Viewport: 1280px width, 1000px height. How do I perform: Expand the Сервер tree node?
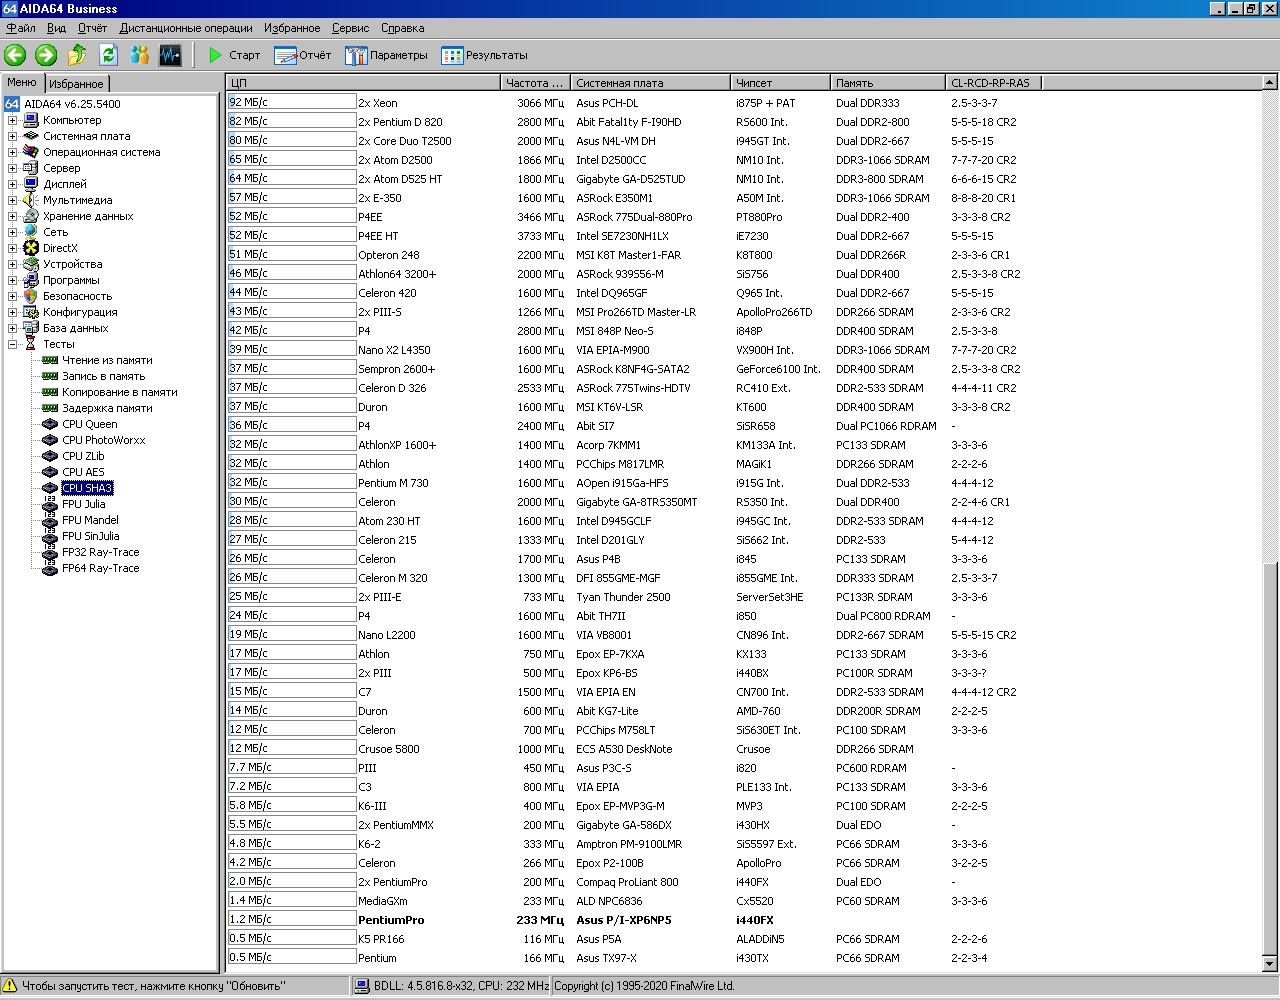coord(13,168)
